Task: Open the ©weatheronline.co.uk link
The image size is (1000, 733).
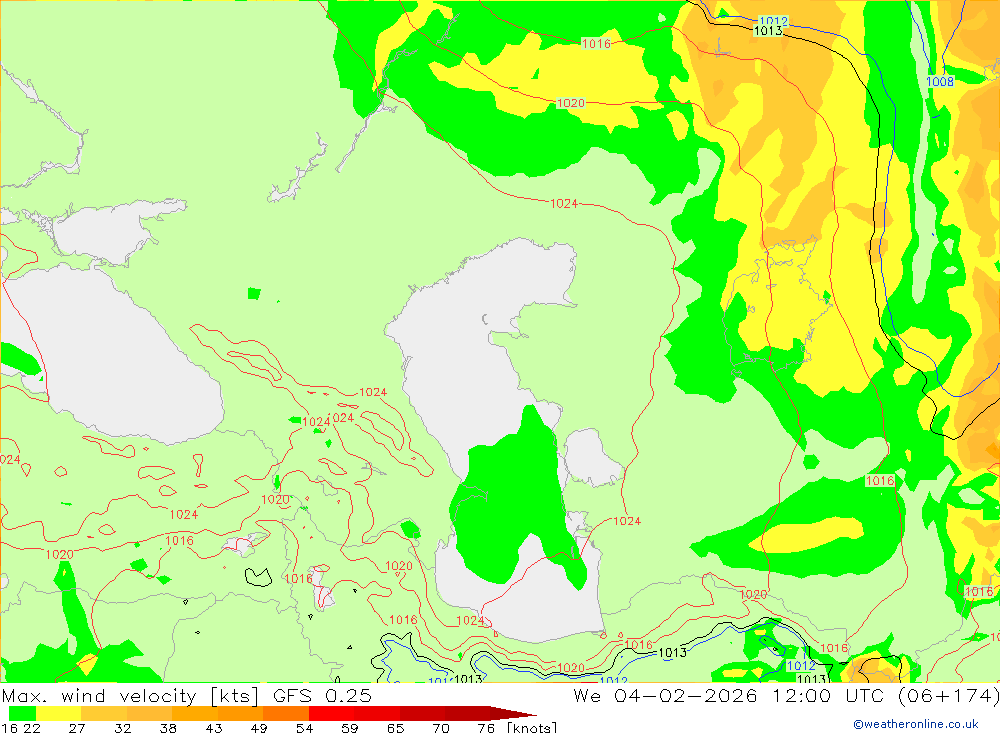Action: click(916, 724)
